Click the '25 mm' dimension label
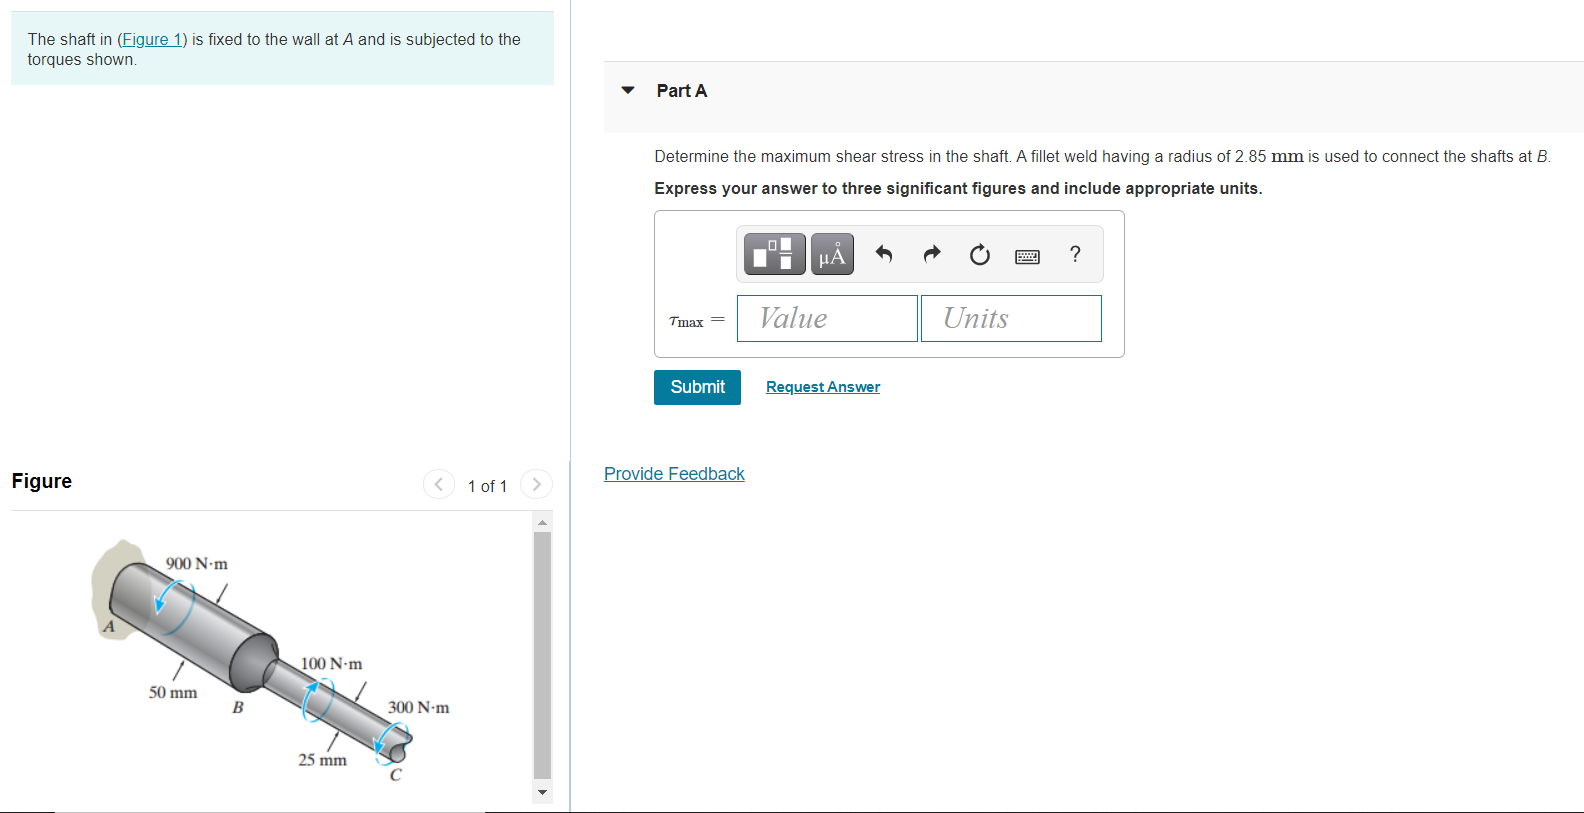Screen dimensions: 1584x813 point(322,760)
